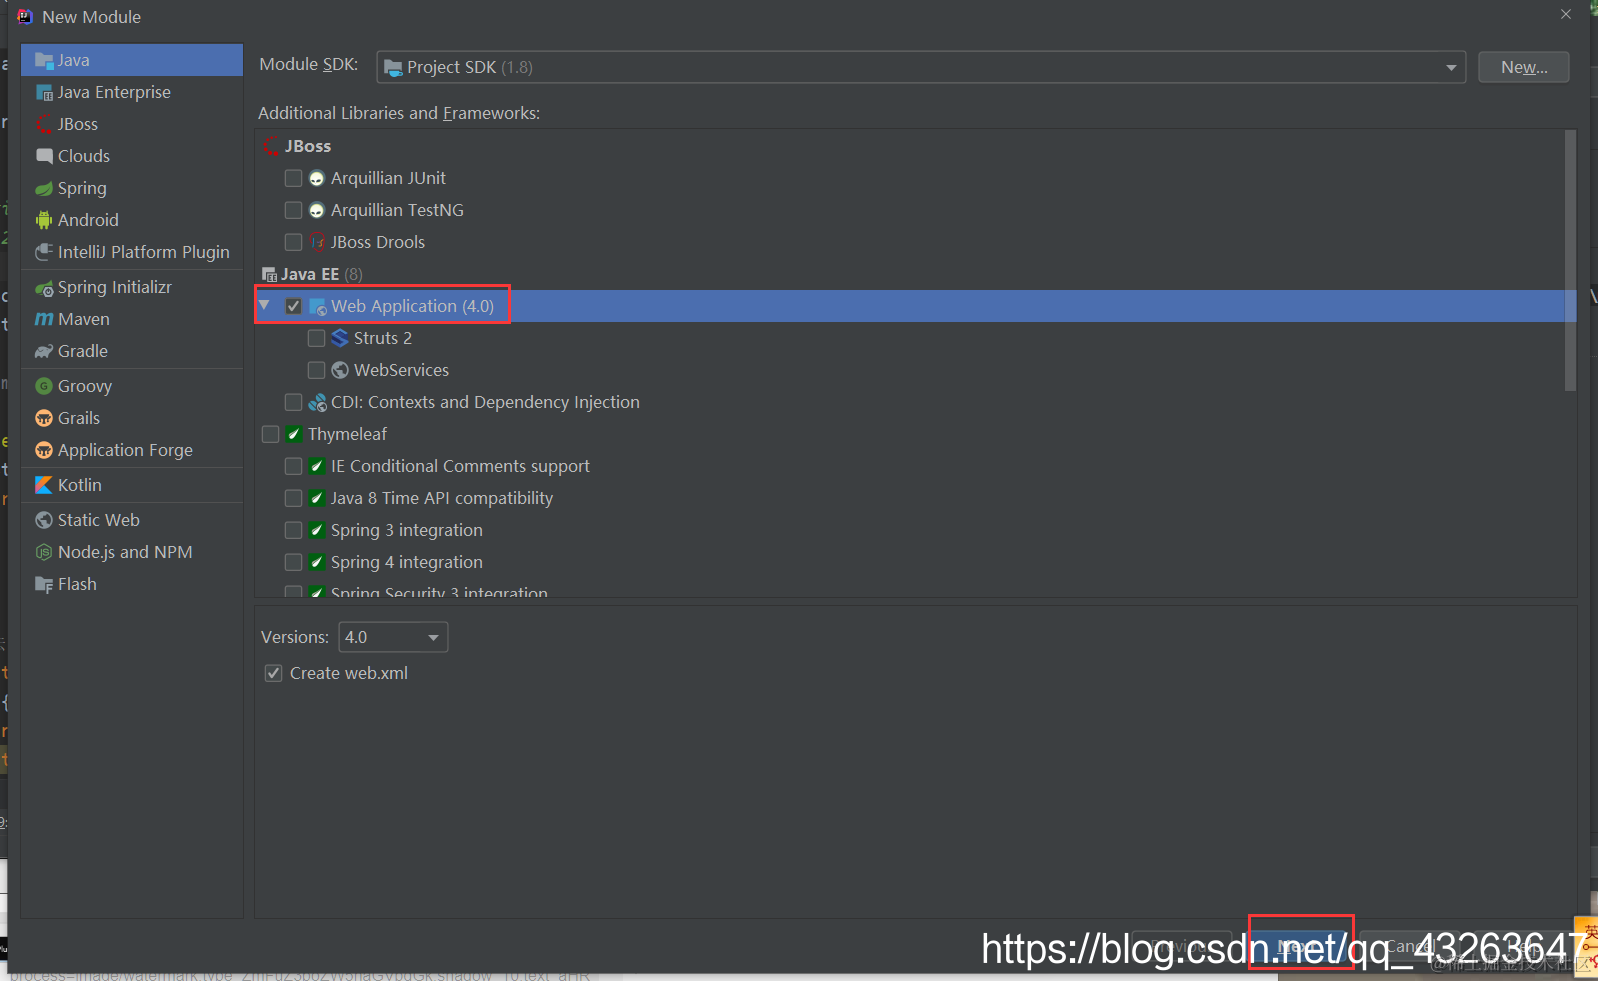Select Static Web module type

132,520
